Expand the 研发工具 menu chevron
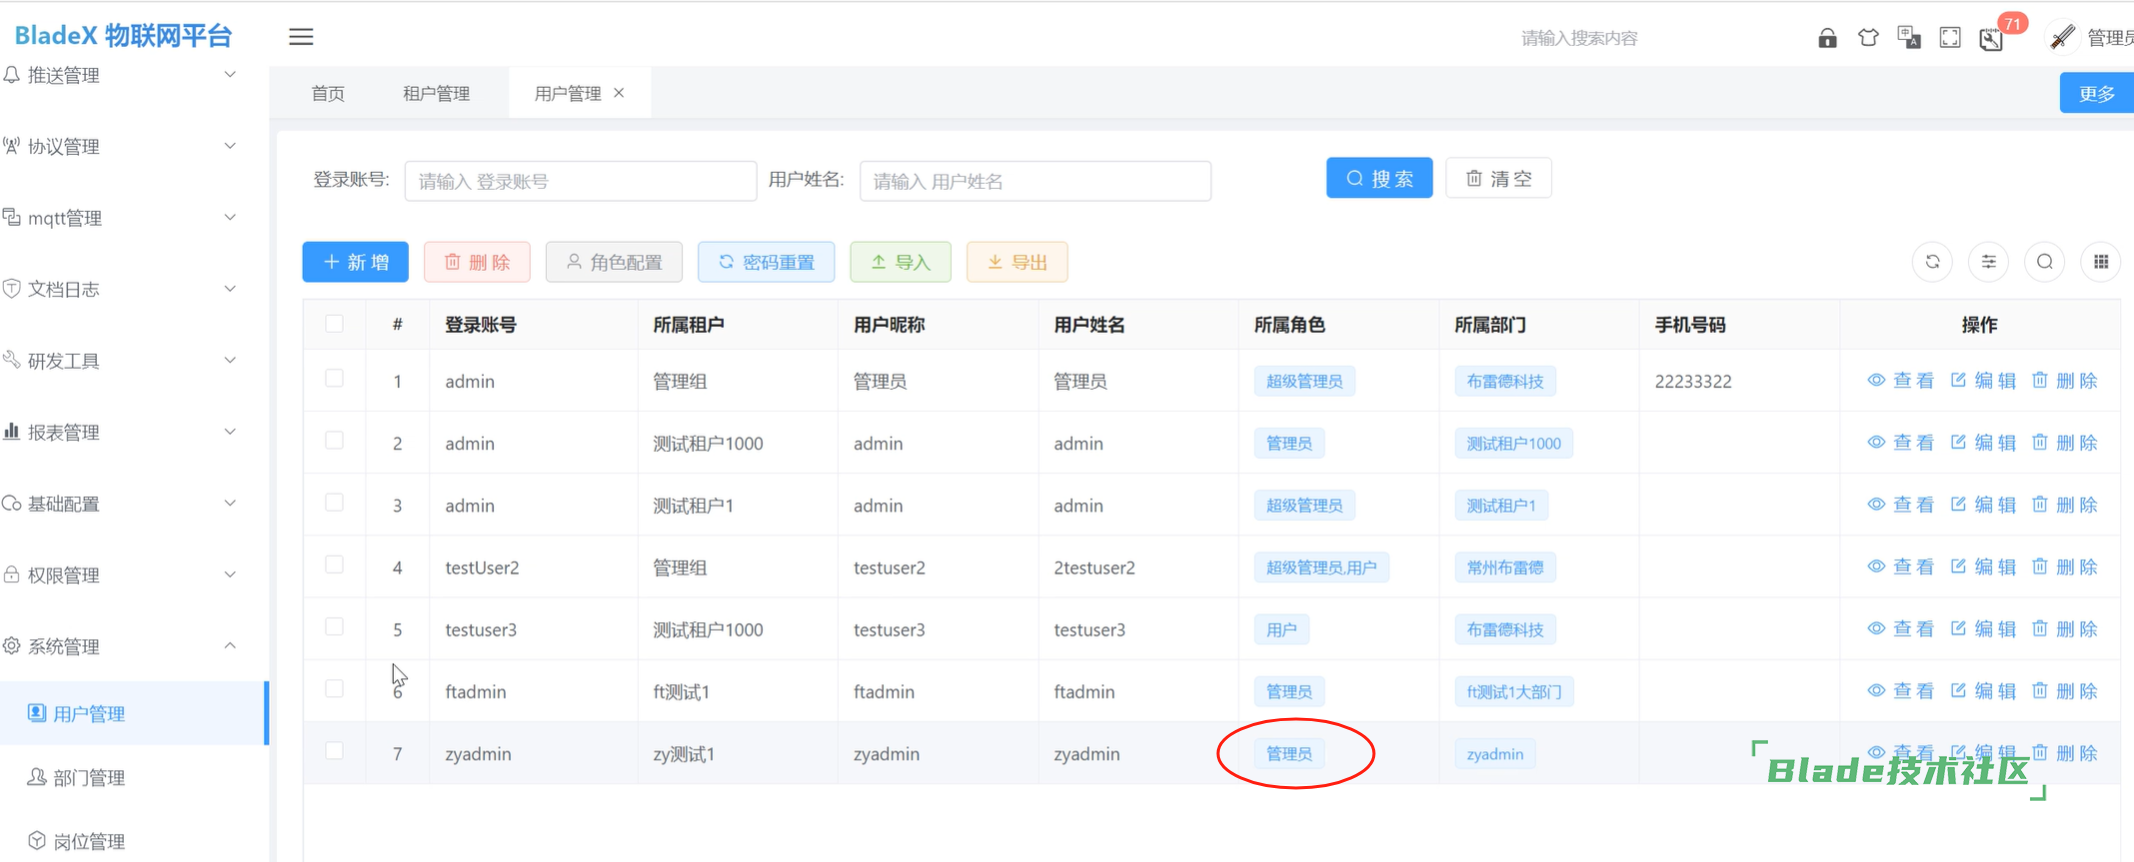Image resolution: width=2134 pixels, height=862 pixels. (230, 360)
